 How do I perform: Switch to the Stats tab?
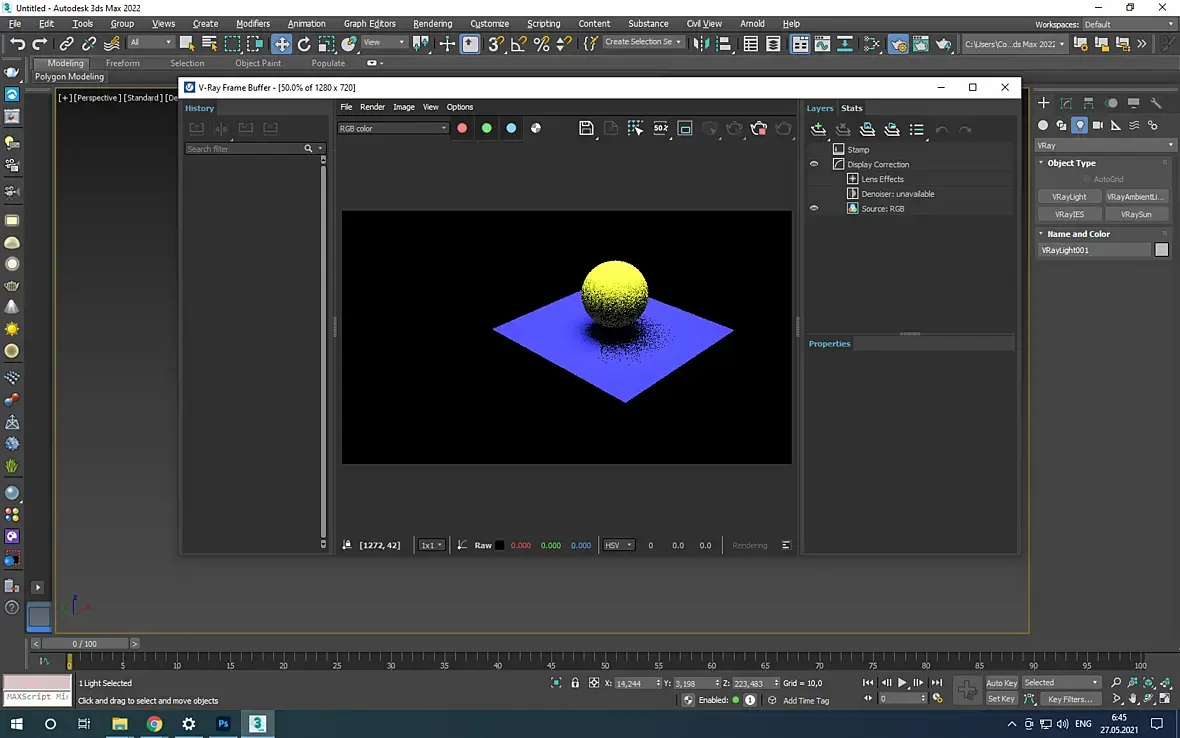tap(851, 108)
